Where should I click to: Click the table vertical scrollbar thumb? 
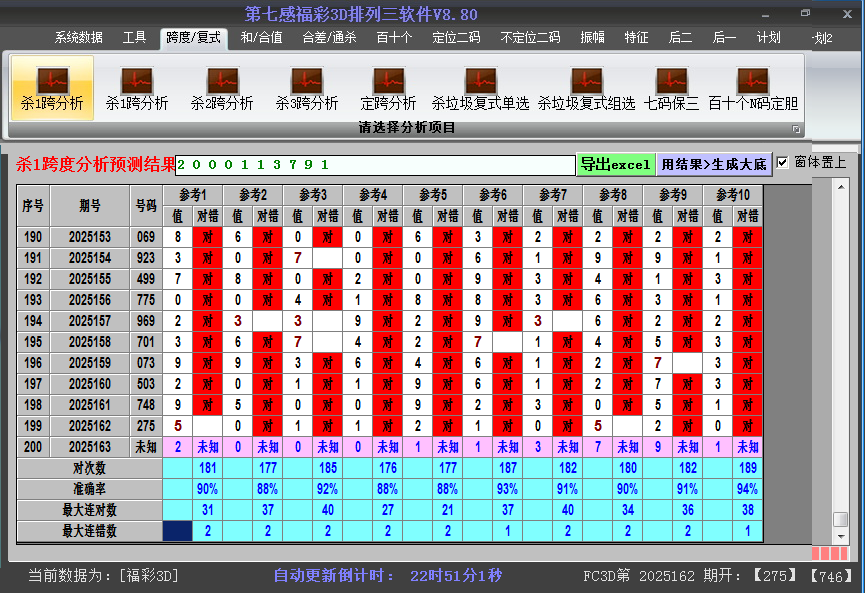pos(841,520)
